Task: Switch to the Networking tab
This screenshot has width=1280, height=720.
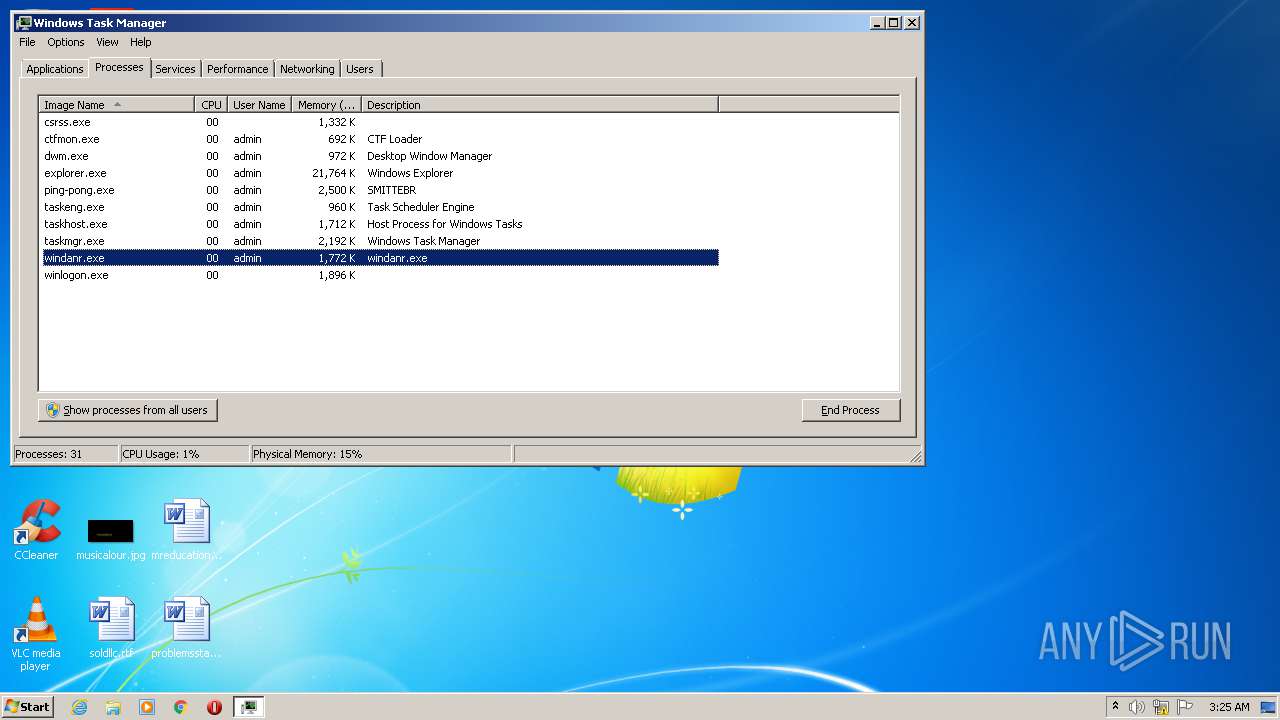Action: pos(307,69)
